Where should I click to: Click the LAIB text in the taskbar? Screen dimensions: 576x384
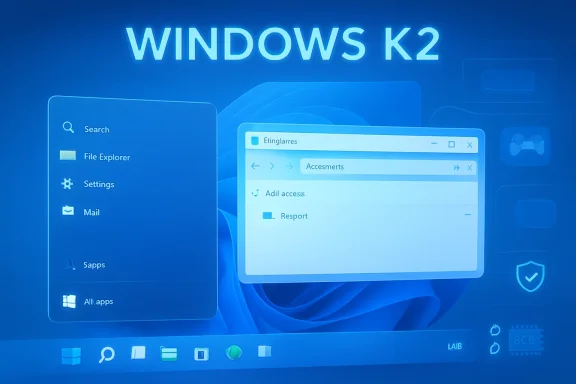point(455,347)
